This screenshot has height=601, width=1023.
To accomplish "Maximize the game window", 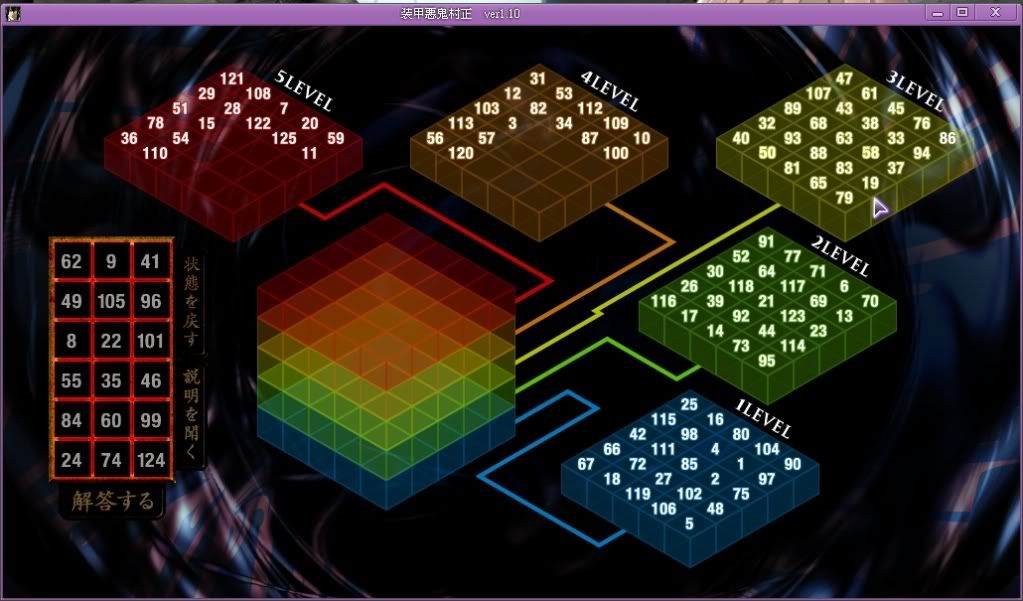I will pyautogui.click(x=962, y=12).
